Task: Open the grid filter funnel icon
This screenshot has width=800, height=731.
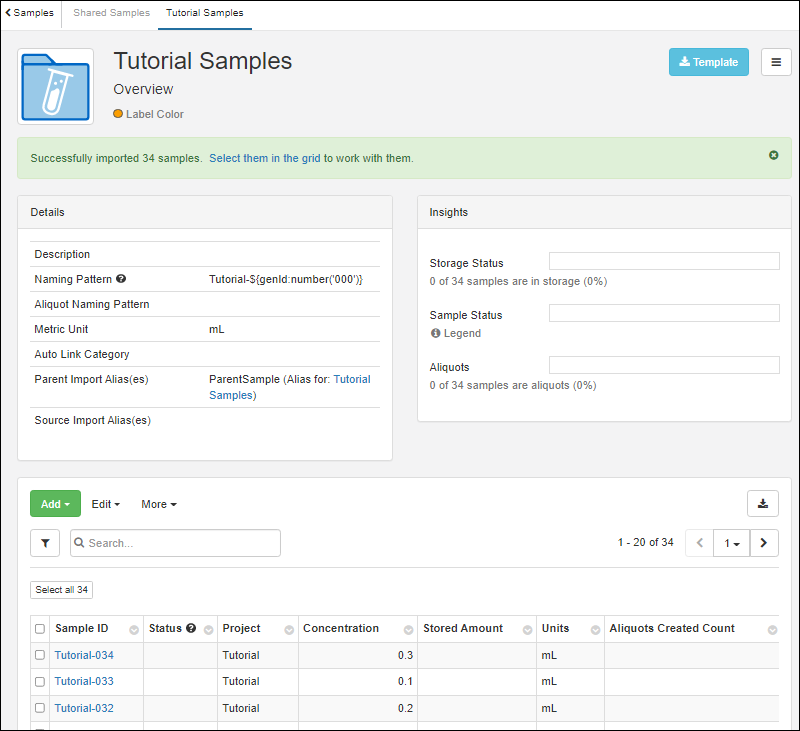Action: coord(45,543)
